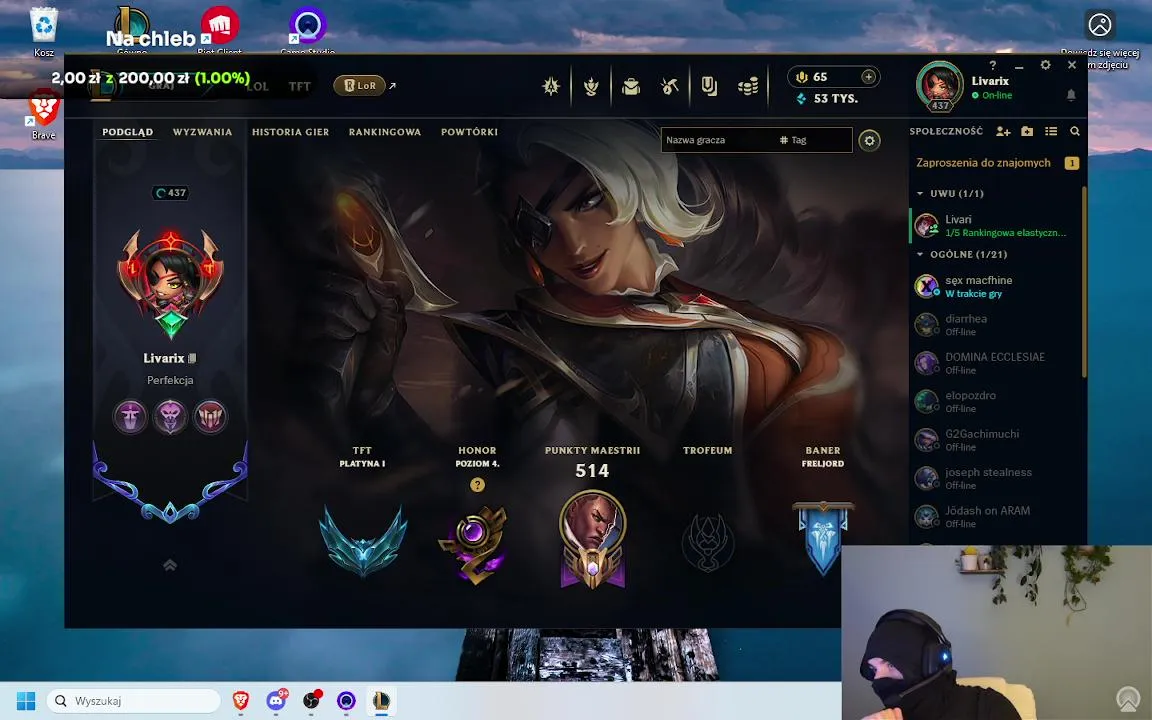The height and width of the screenshot is (720, 1152).
Task: Open the HISTORIA GIER tab
Action: (x=290, y=132)
